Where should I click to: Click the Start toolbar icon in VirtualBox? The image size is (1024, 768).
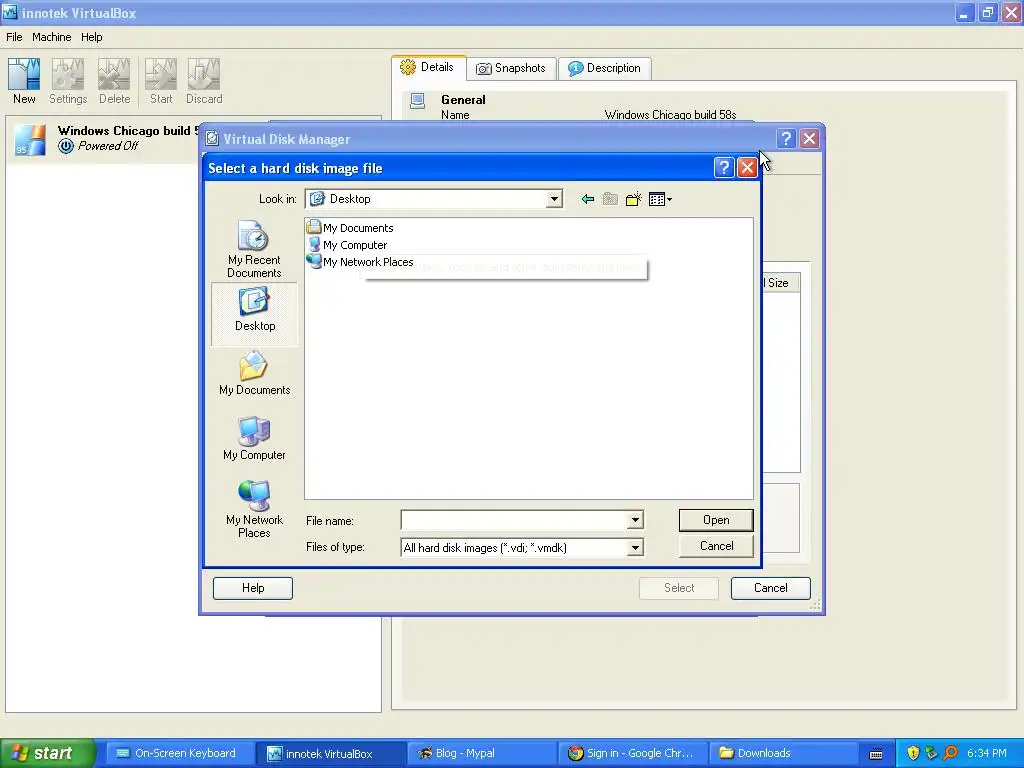(161, 81)
